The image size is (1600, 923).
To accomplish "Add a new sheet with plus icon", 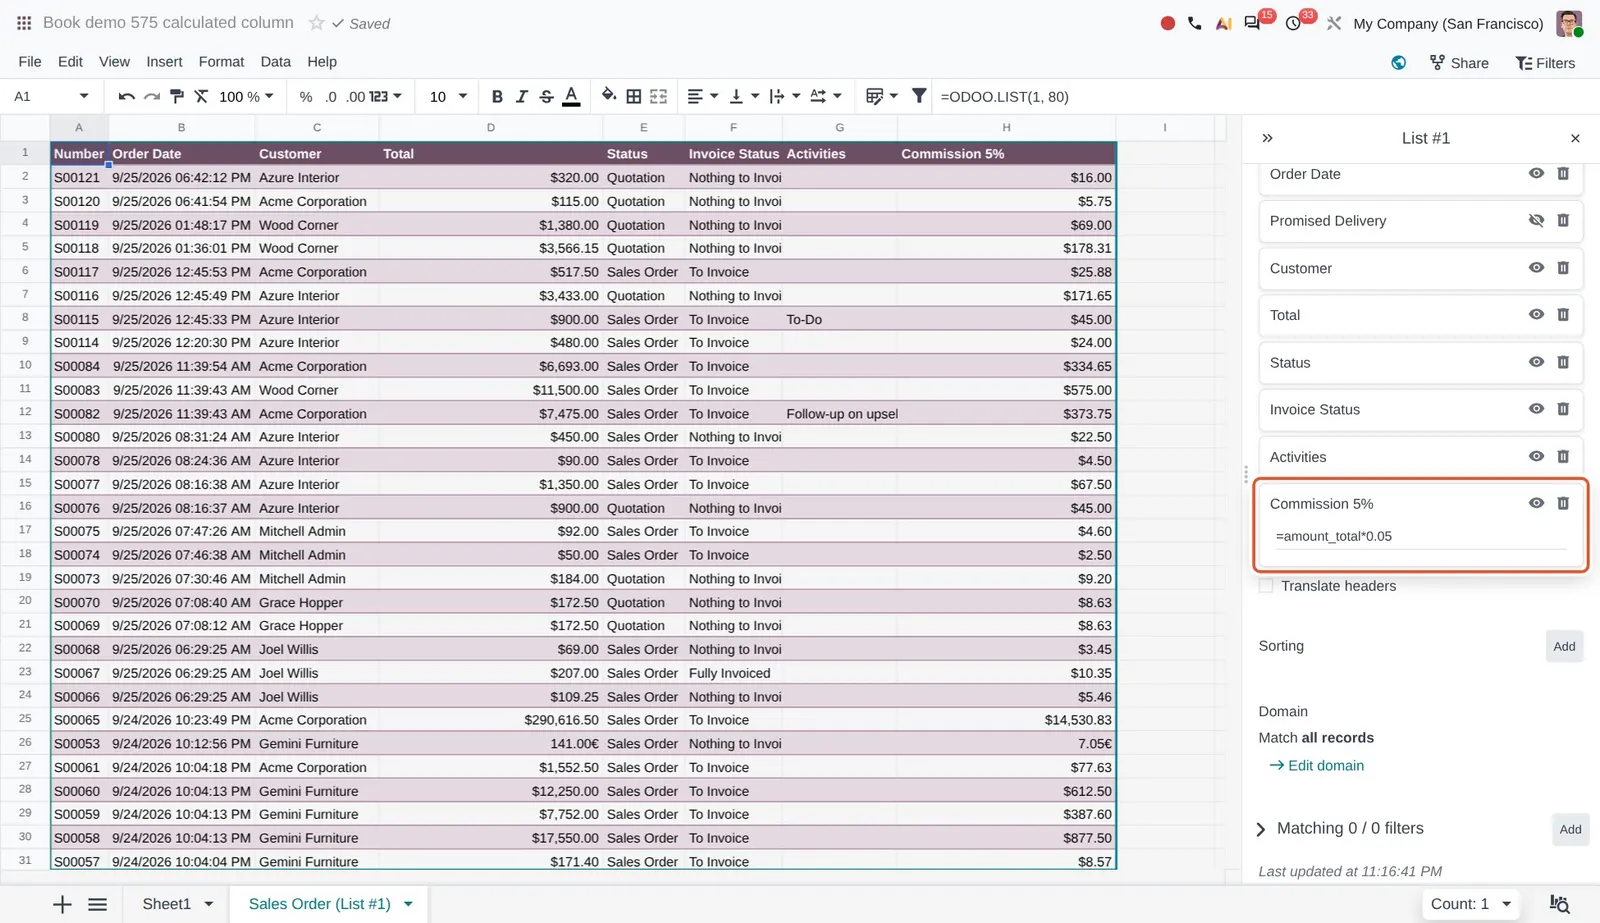I will [62, 904].
